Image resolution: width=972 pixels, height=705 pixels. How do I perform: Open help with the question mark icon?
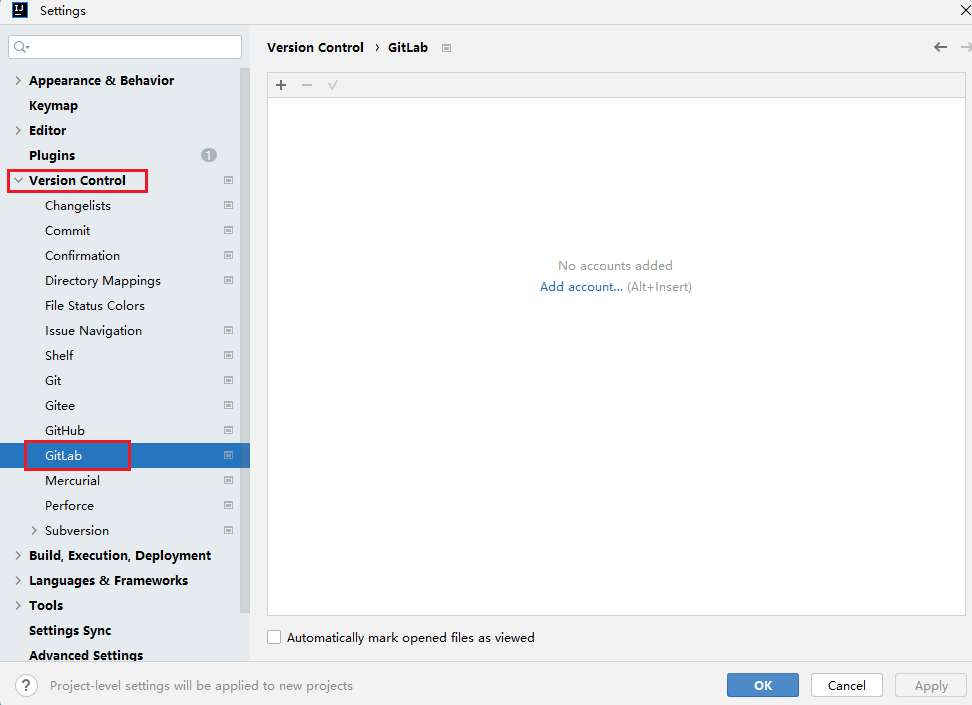click(x=25, y=685)
